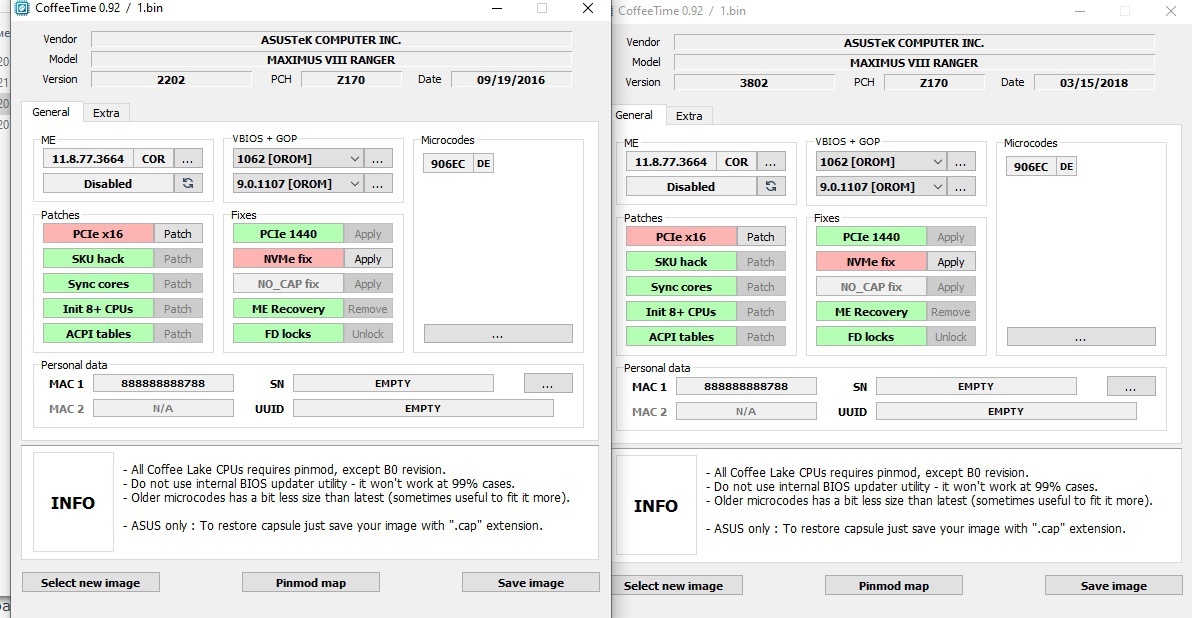Click green SKU hack label in left window
Screen dimensions: 1192x618
pyautogui.click(x=98, y=258)
